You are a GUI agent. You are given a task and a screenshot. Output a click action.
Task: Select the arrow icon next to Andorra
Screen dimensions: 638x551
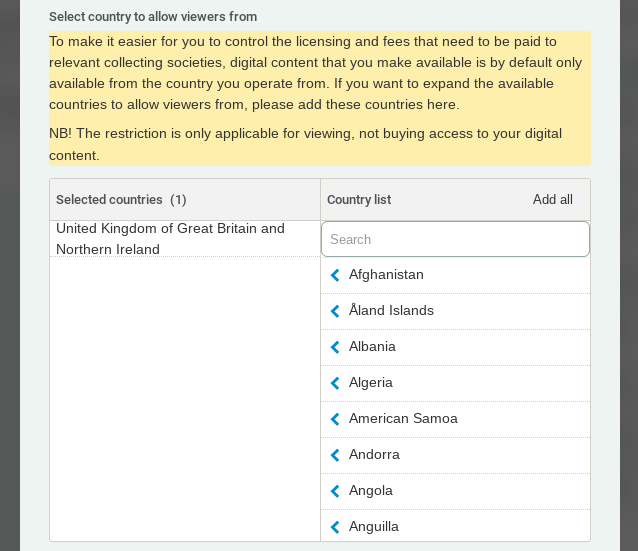click(x=335, y=455)
